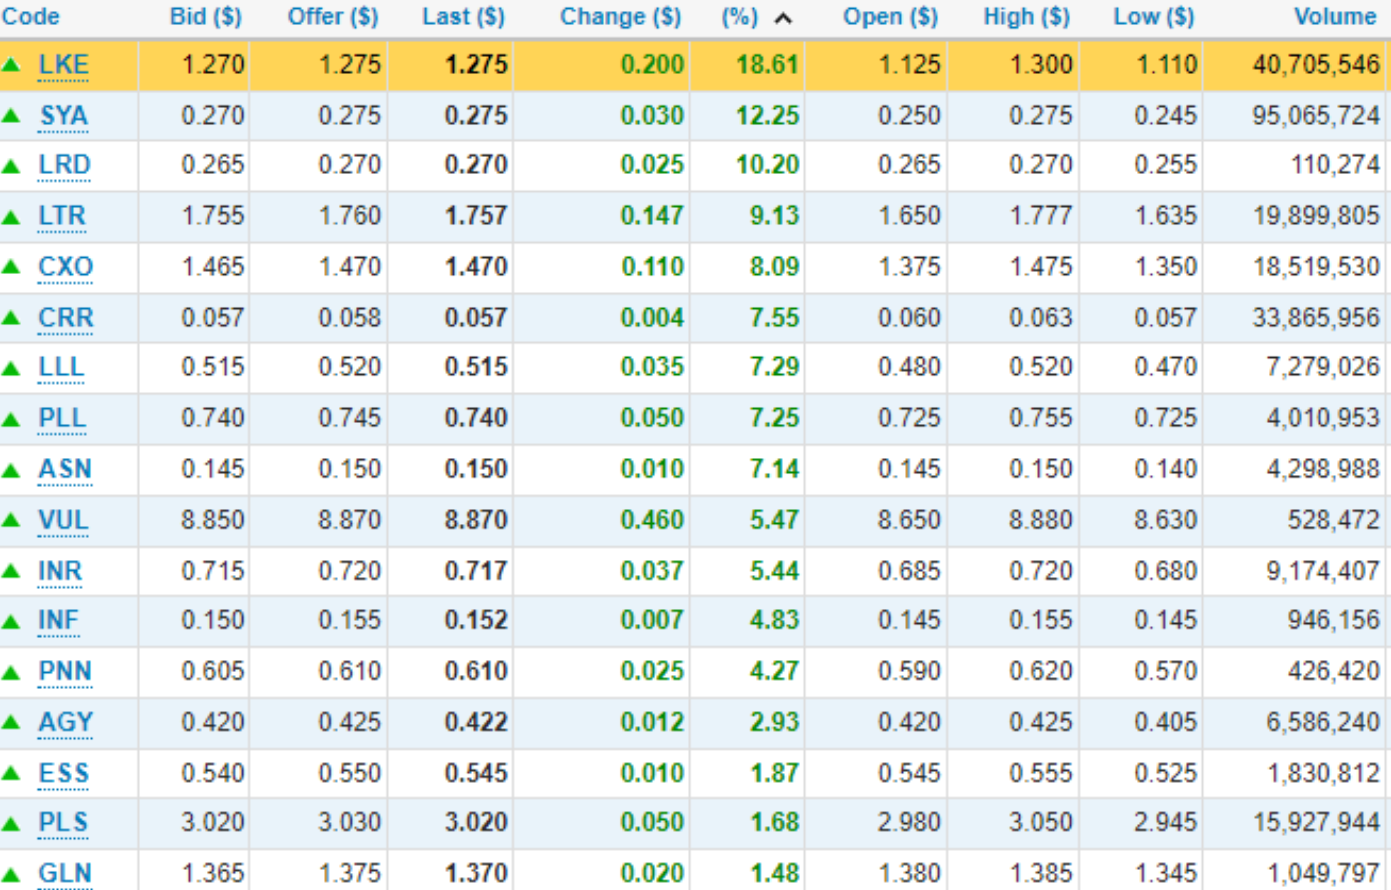
Task: Sort by the Volume column header
Action: point(1334,17)
